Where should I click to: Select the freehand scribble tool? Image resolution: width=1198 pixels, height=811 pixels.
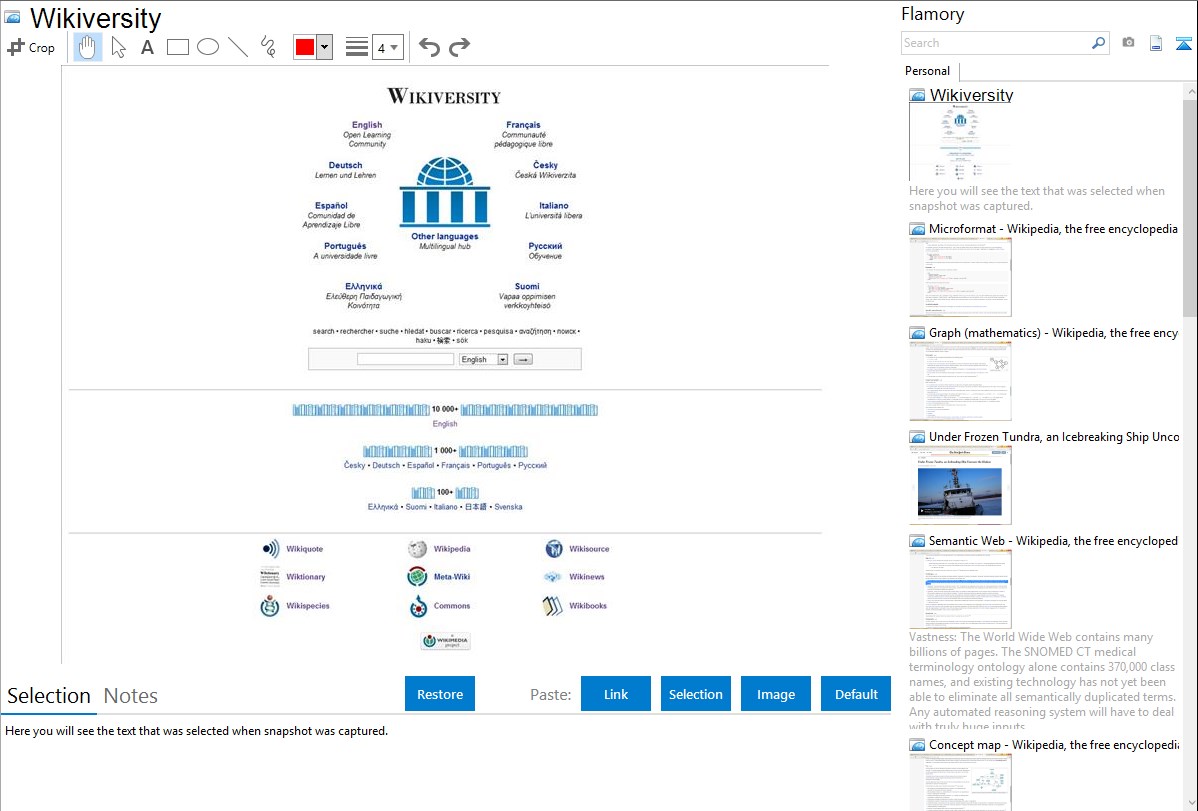coord(268,47)
